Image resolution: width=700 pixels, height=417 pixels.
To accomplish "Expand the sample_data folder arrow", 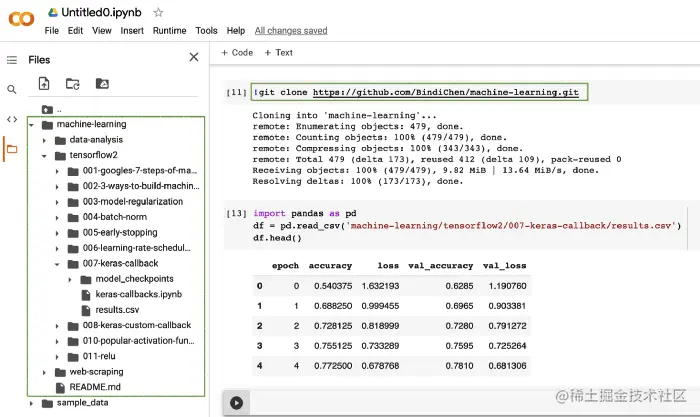I will tap(31, 403).
